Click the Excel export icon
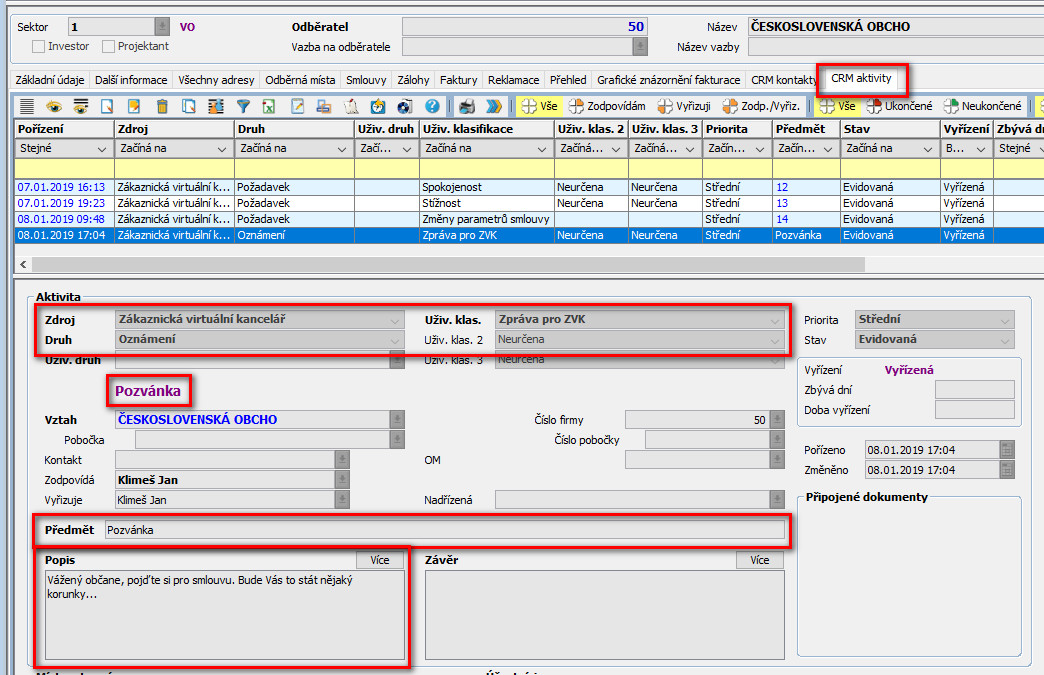 [269, 106]
